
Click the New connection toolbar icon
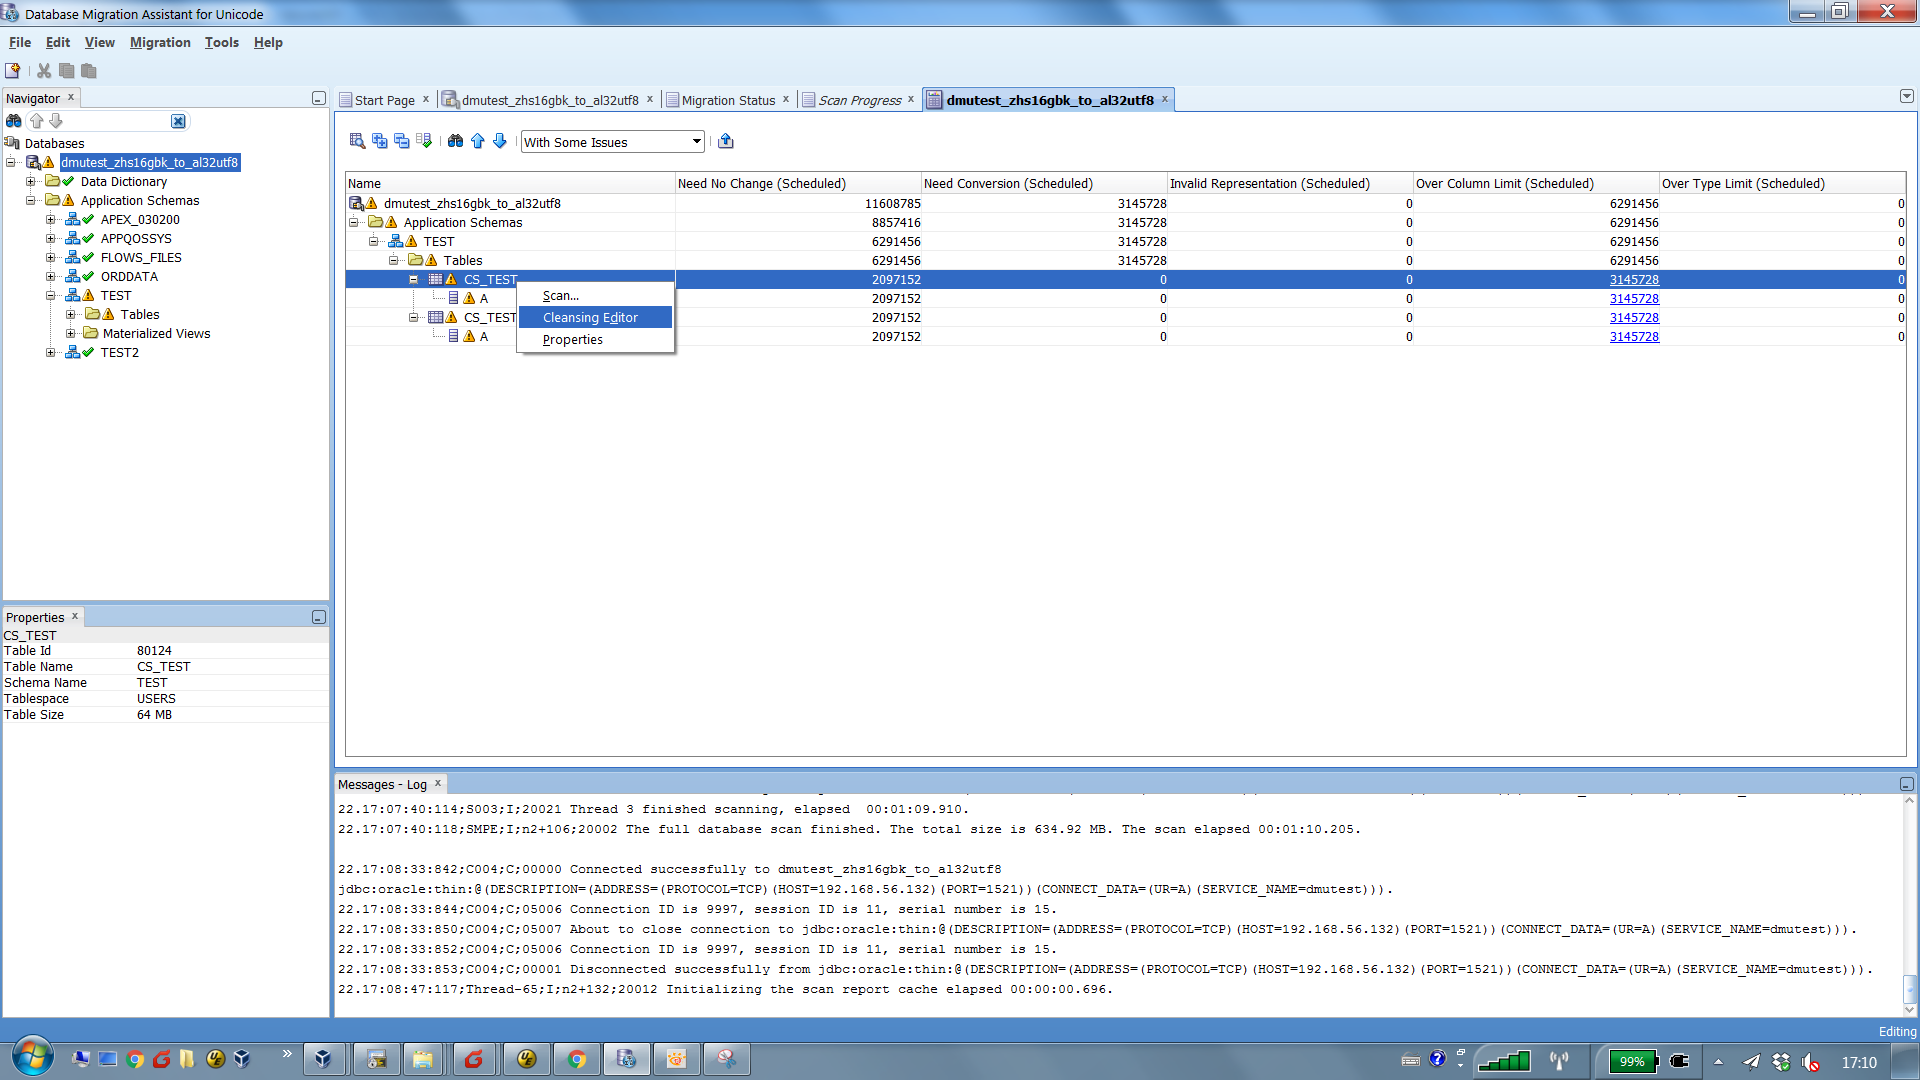pyautogui.click(x=13, y=71)
